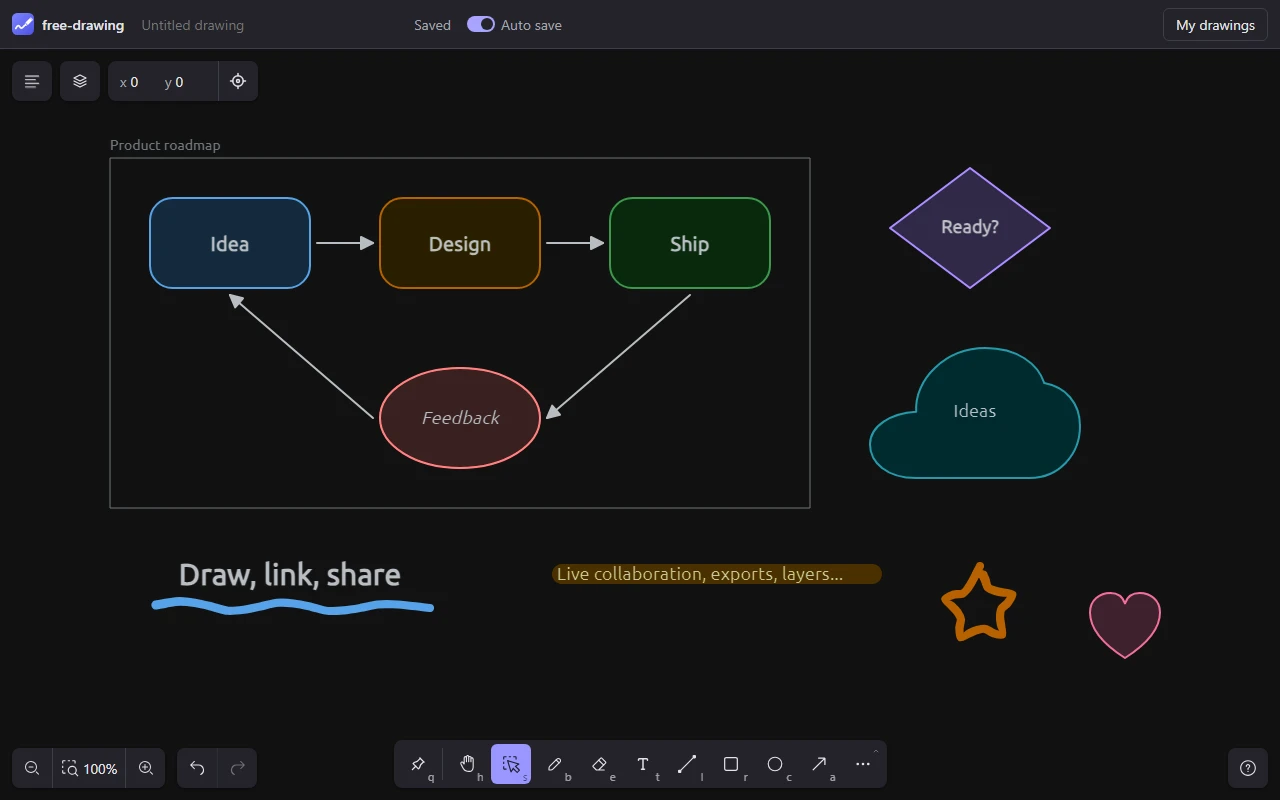This screenshot has height=800, width=1280.
Task: Click the Untitled drawing title field
Action: pyautogui.click(x=193, y=25)
